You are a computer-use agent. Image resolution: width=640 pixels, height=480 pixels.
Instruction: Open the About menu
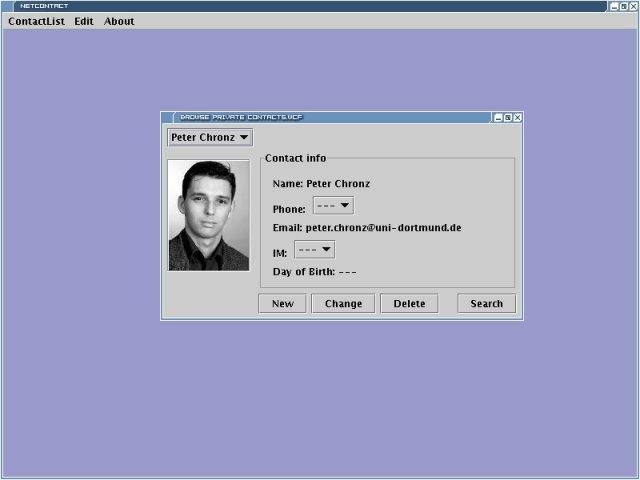point(119,21)
